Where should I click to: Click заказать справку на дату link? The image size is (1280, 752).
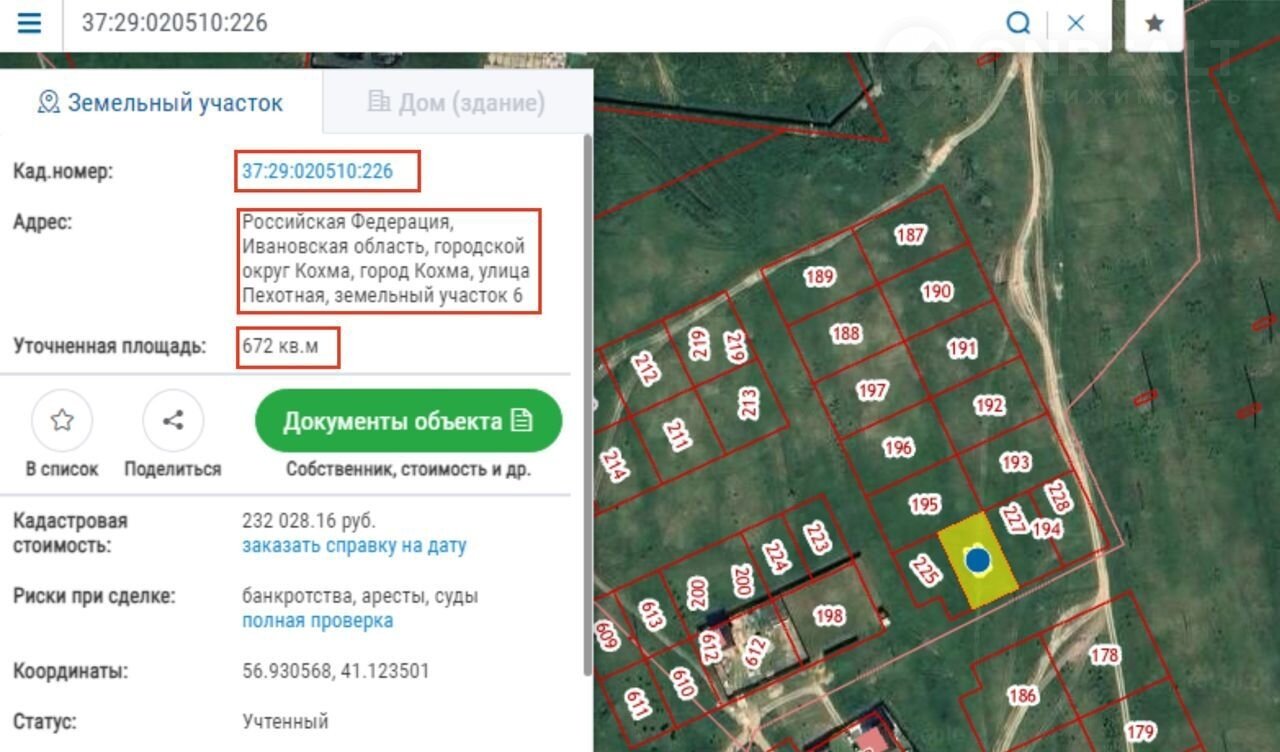pyautogui.click(x=354, y=546)
